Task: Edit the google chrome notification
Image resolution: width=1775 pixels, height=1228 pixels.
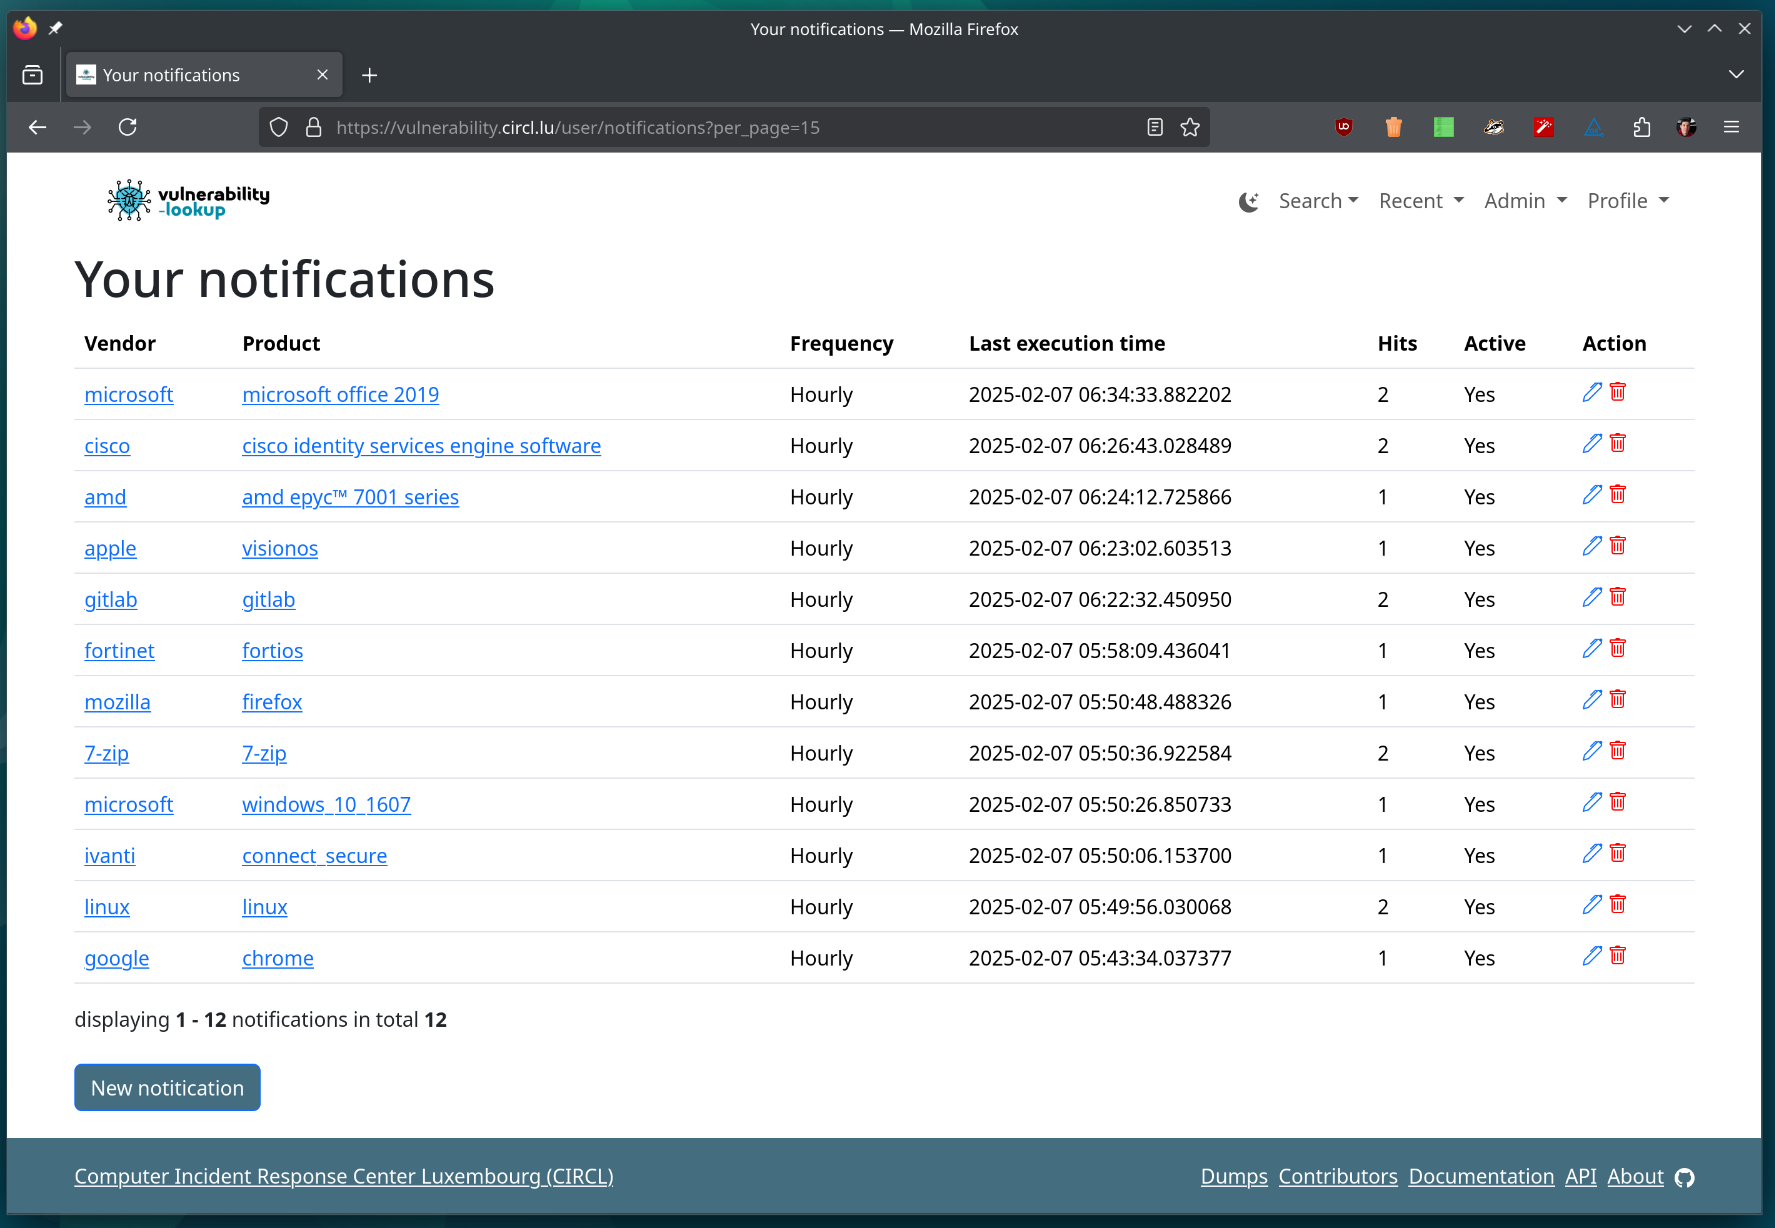Action: pos(1592,956)
